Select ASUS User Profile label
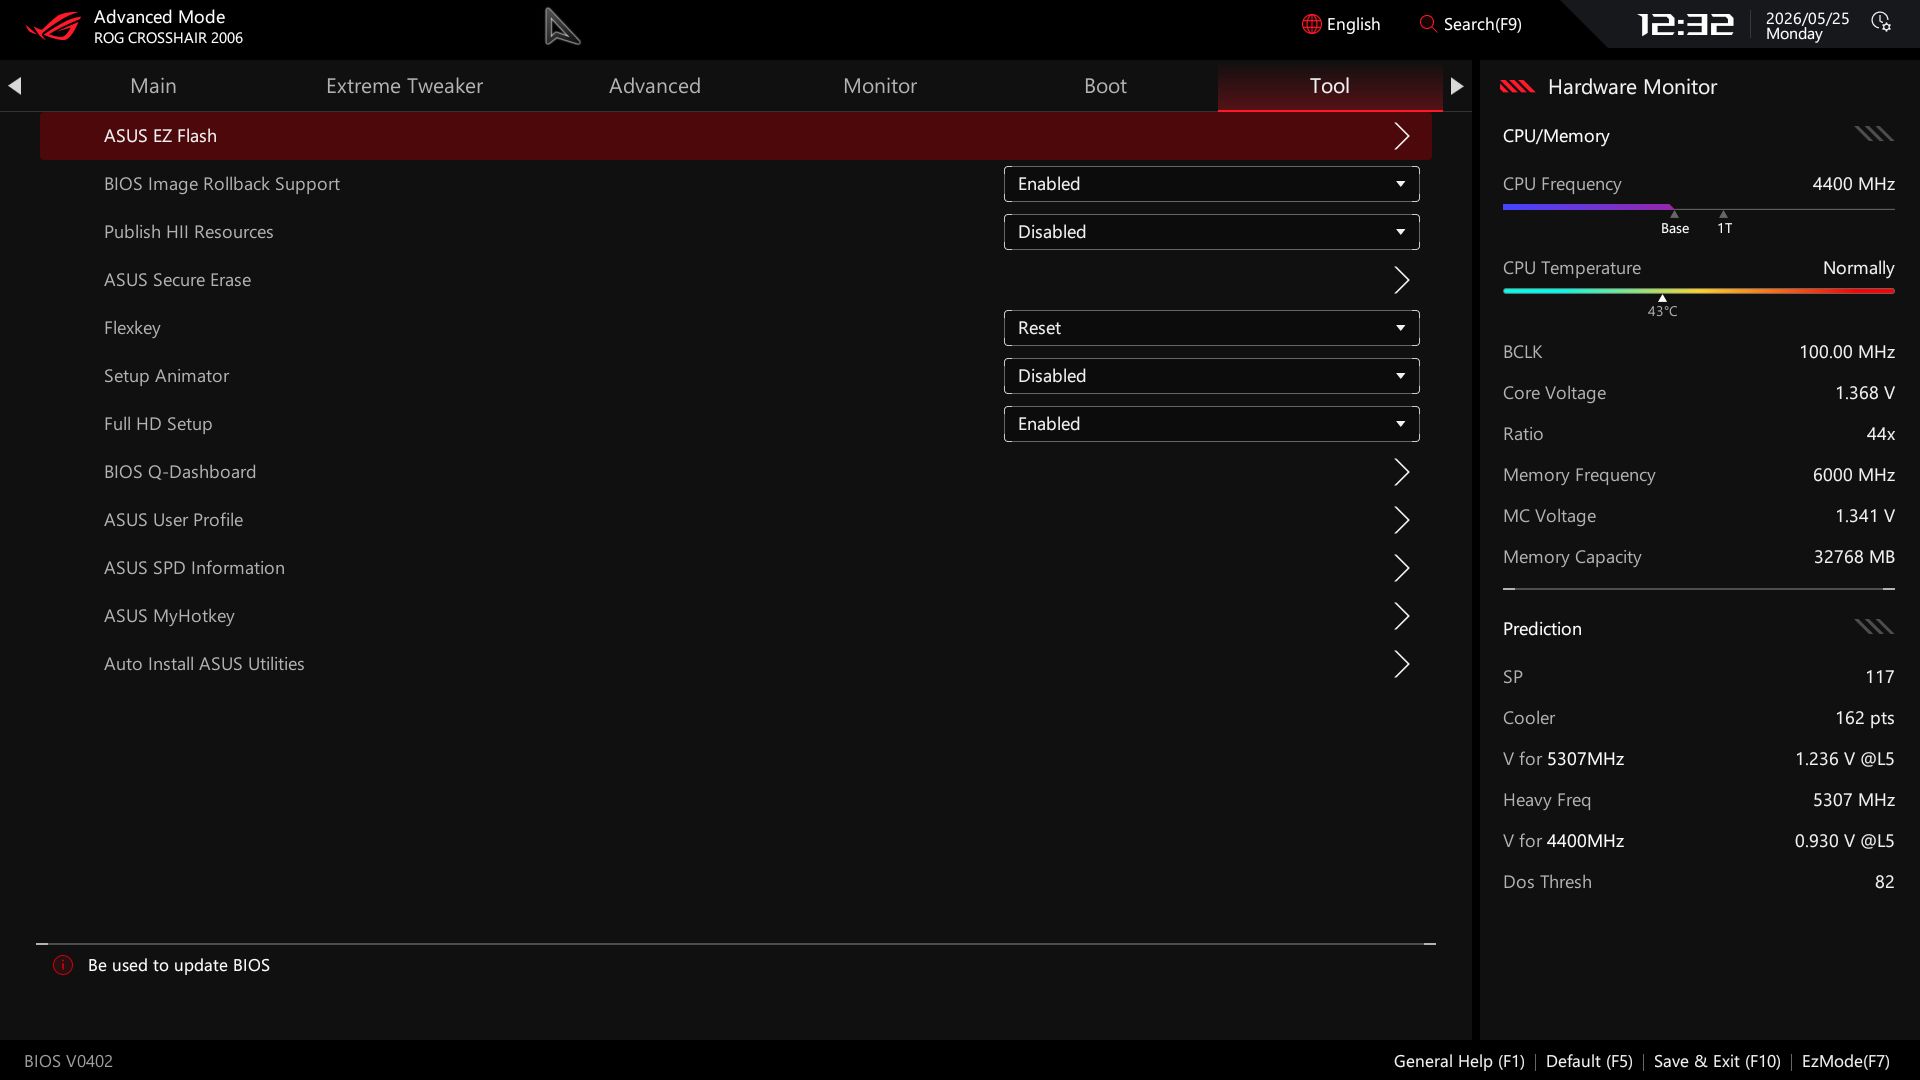Screen dimensions: 1920x1080 tap(173, 520)
